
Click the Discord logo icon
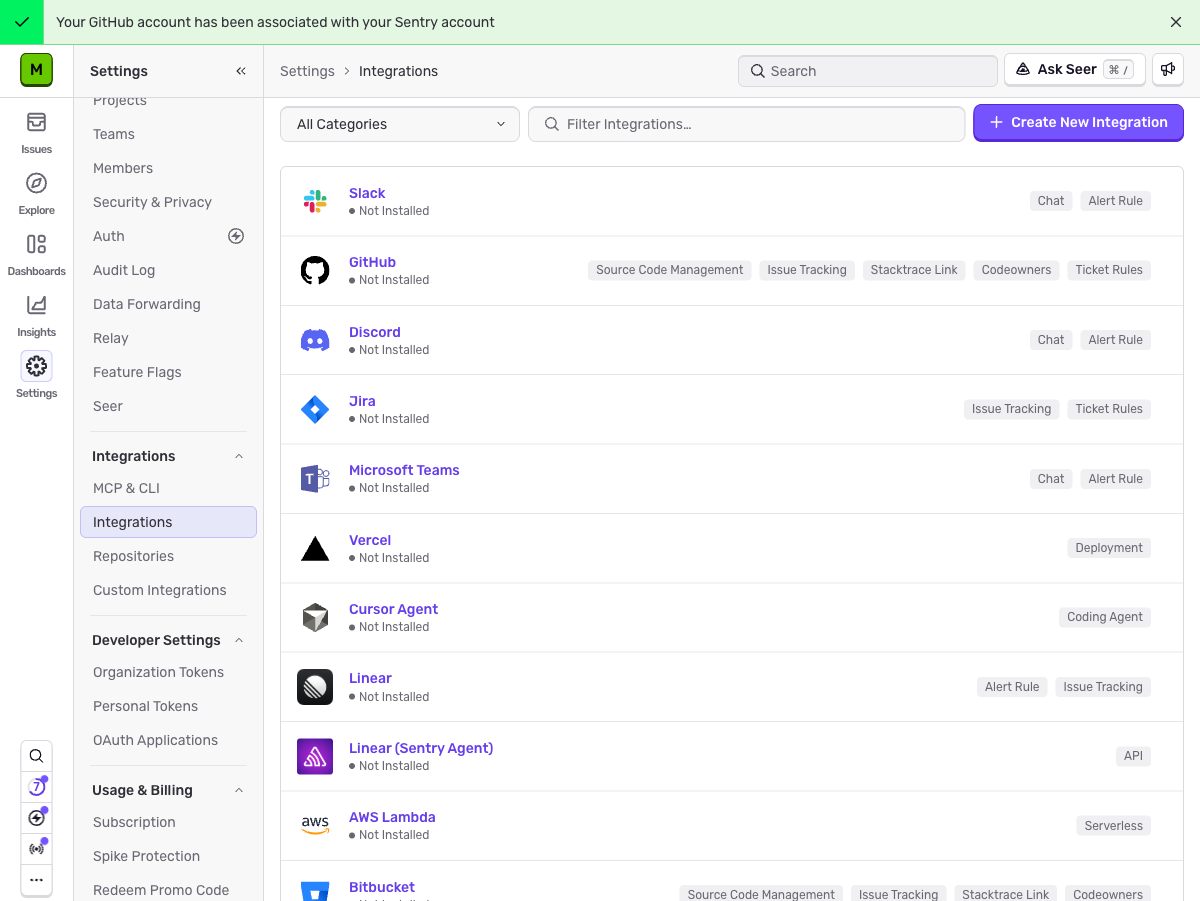point(315,340)
